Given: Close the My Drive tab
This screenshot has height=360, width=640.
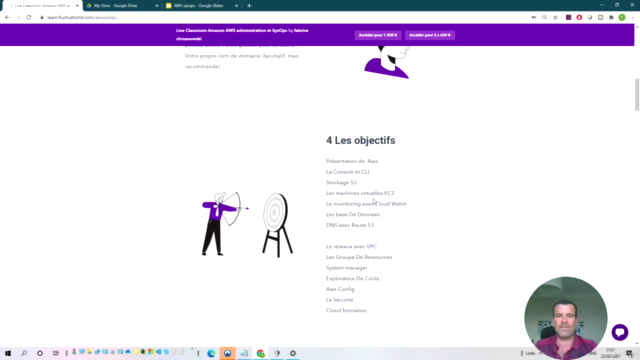Looking at the screenshot, I should [x=157, y=6].
